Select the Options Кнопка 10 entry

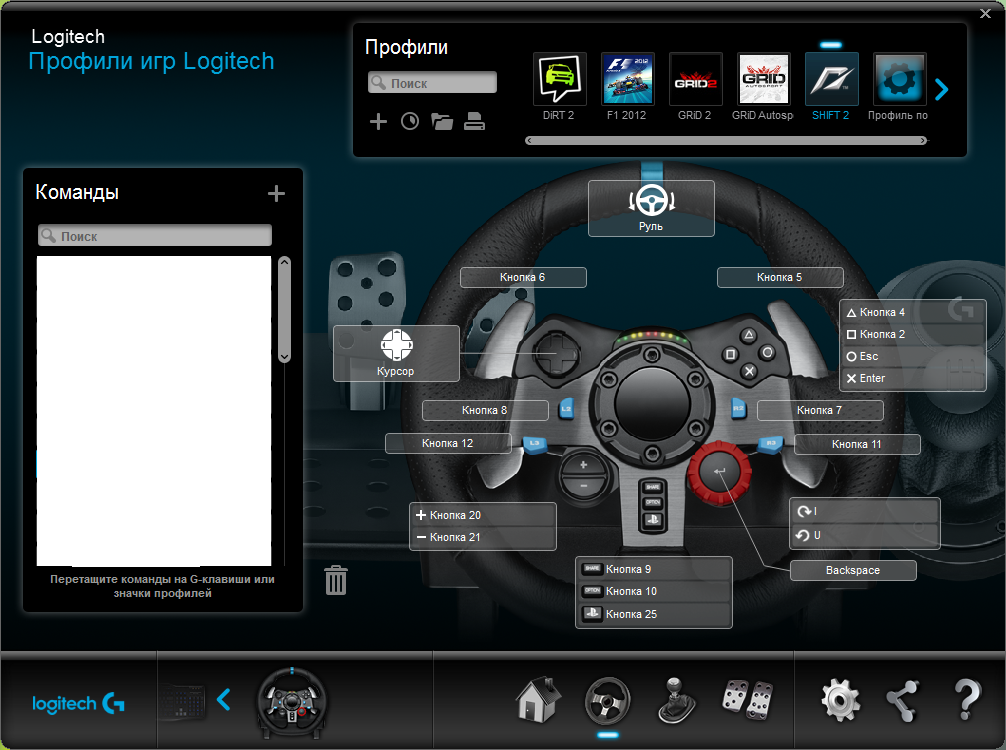pos(654,592)
